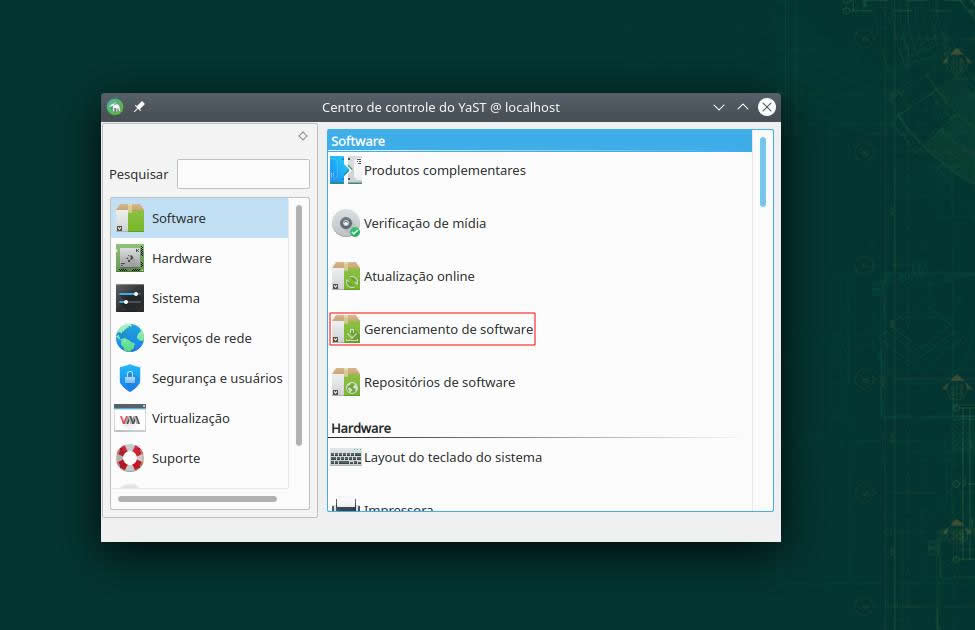Image resolution: width=975 pixels, height=630 pixels.
Task: Select the Virtualização category
Action: click(190, 418)
